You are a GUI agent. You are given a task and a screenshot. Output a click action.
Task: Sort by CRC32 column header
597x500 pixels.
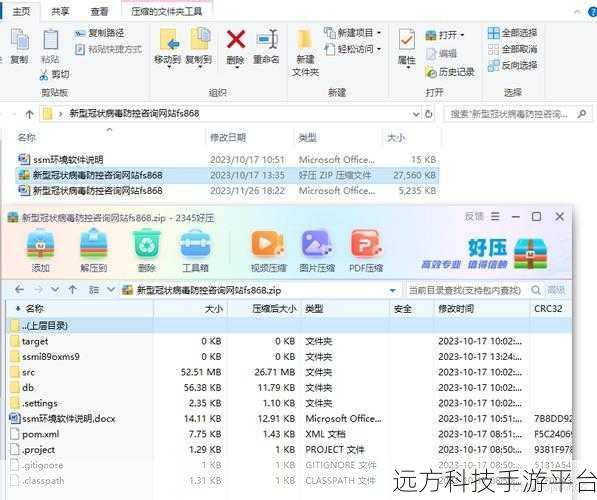pyautogui.click(x=548, y=309)
